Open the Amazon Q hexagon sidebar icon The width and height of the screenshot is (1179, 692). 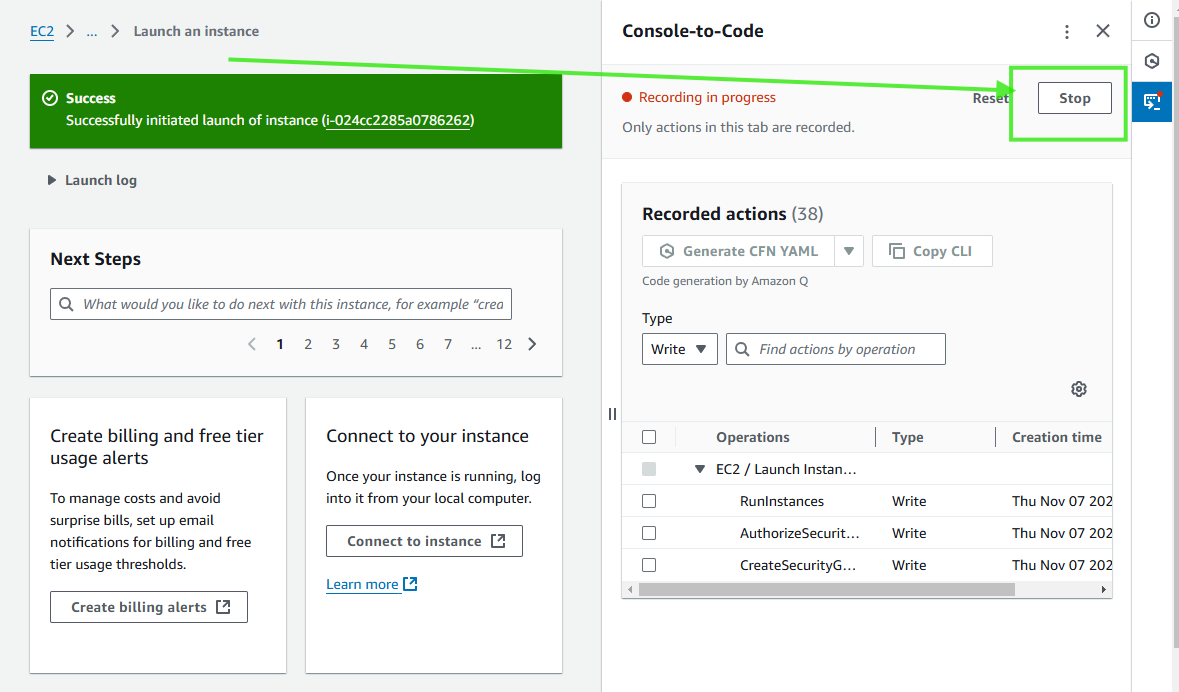coord(1152,61)
